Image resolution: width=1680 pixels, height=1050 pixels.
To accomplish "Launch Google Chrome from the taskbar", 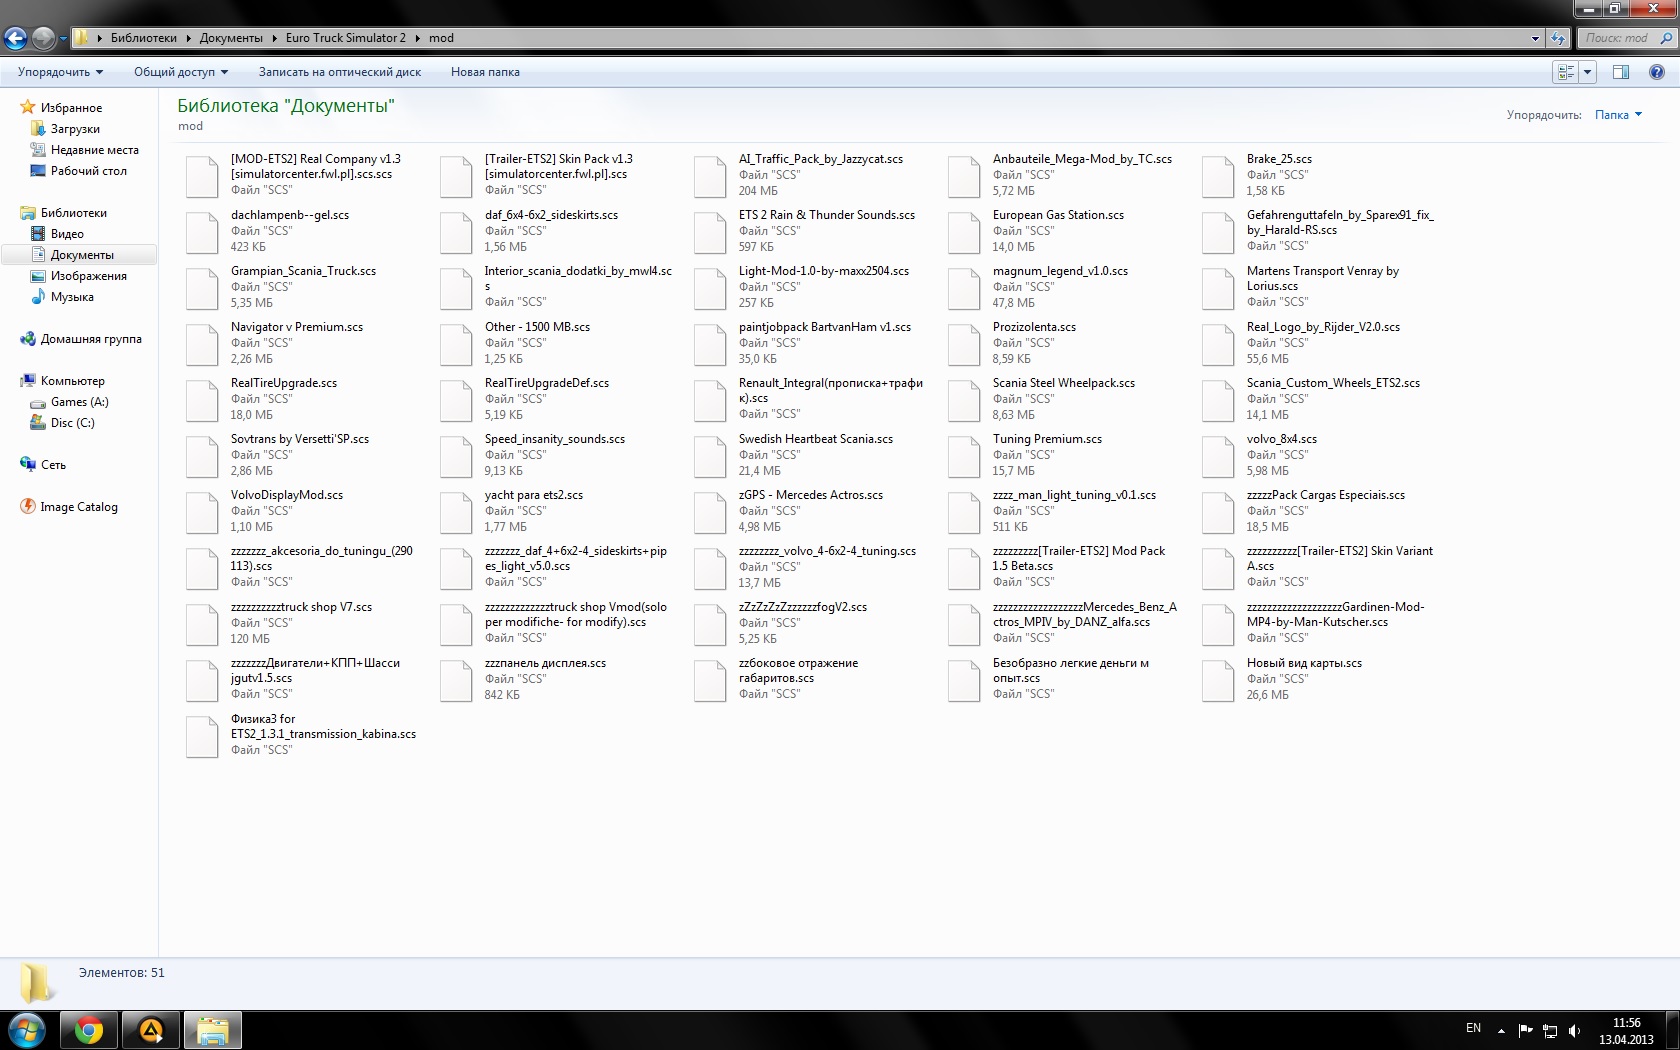I will [x=89, y=1031].
